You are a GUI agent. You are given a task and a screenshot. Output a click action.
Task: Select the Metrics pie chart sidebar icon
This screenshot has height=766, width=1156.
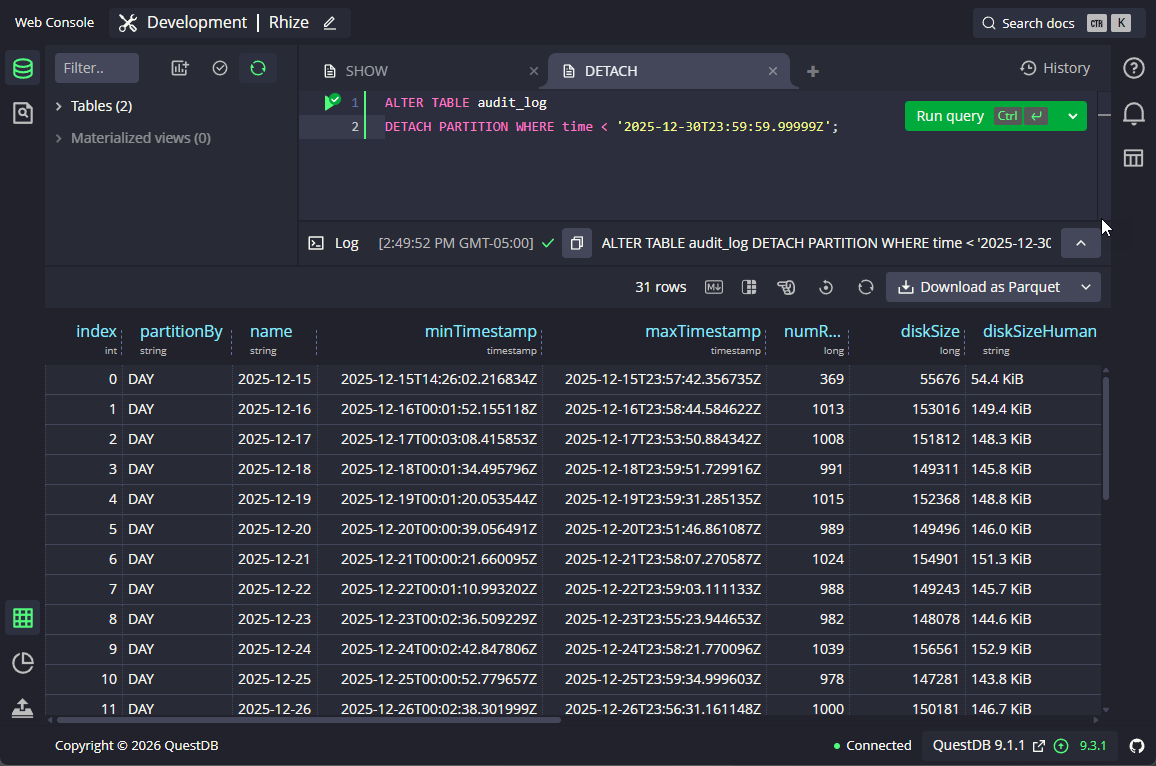click(22, 662)
